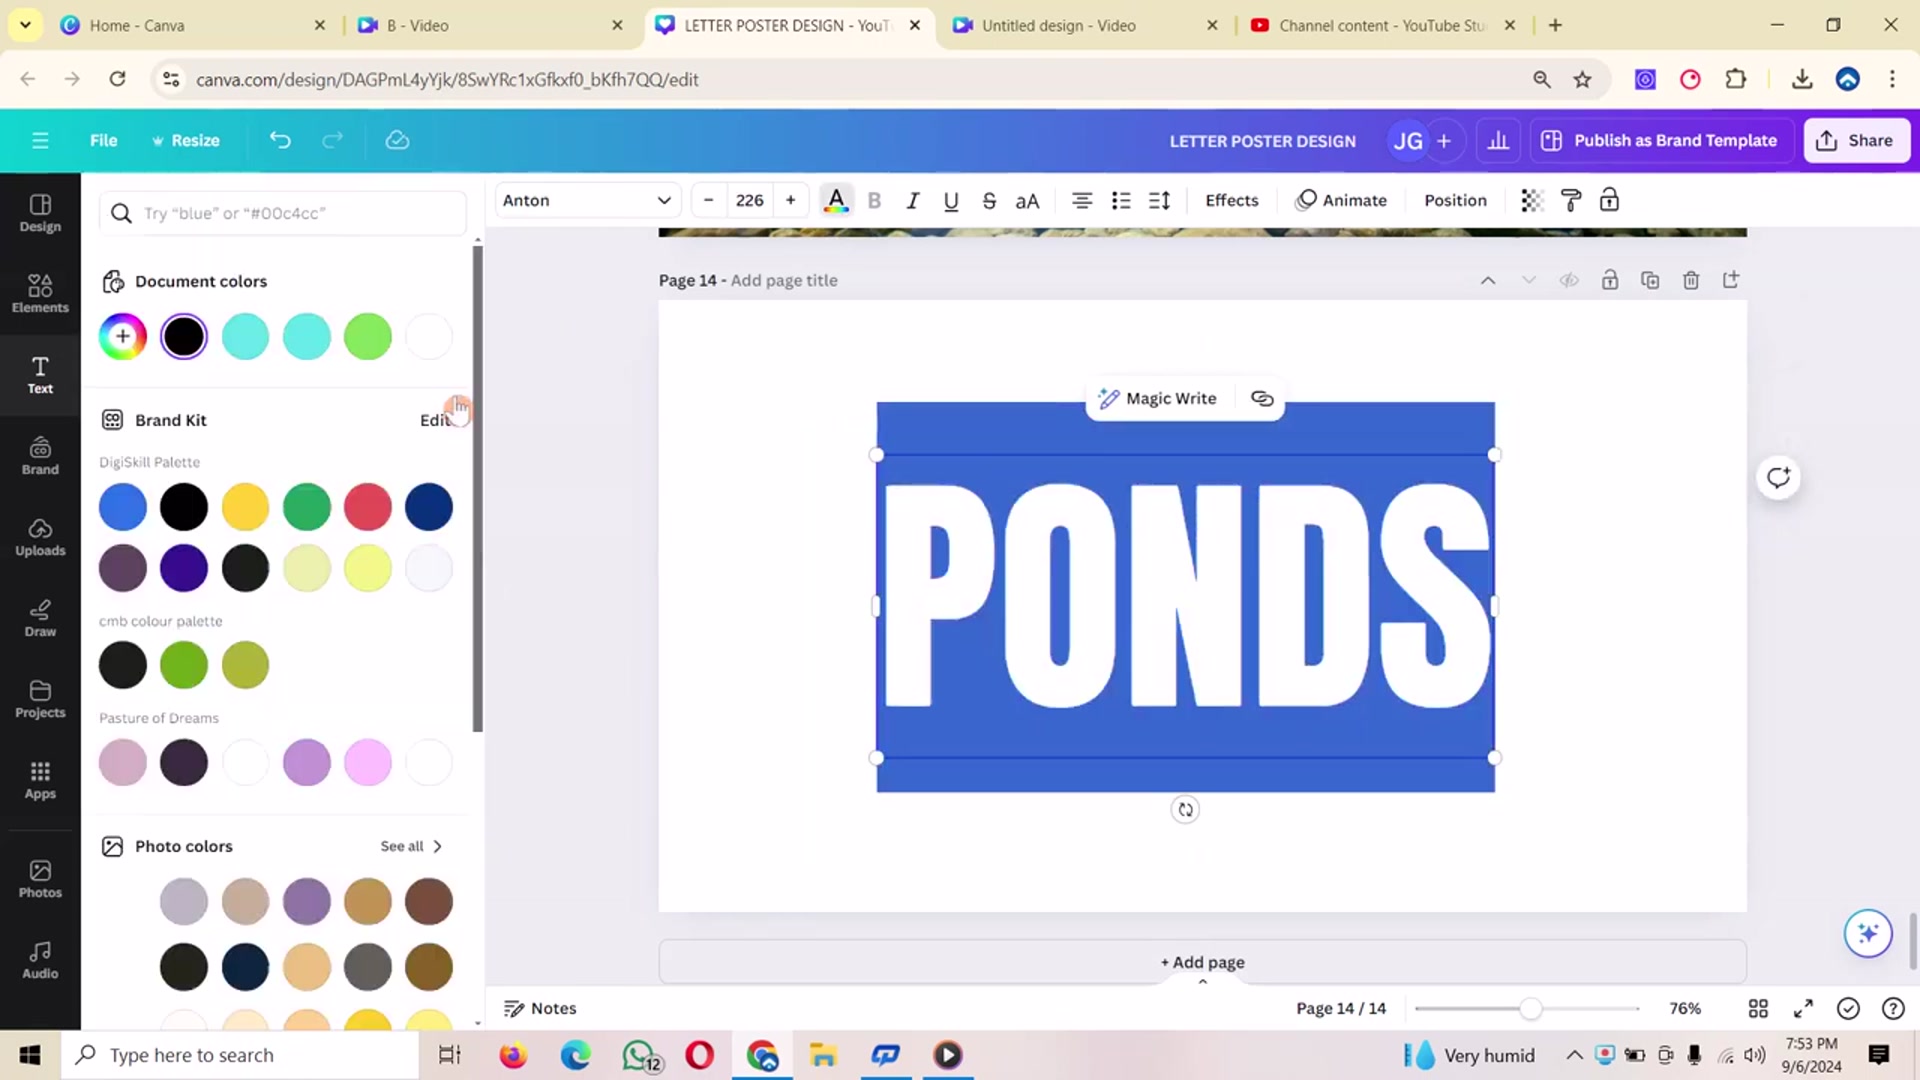Viewport: 1920px width, 1080px height.
Task: Enter fullscreen presentation mode
Action: (x=1803, y=1008)
